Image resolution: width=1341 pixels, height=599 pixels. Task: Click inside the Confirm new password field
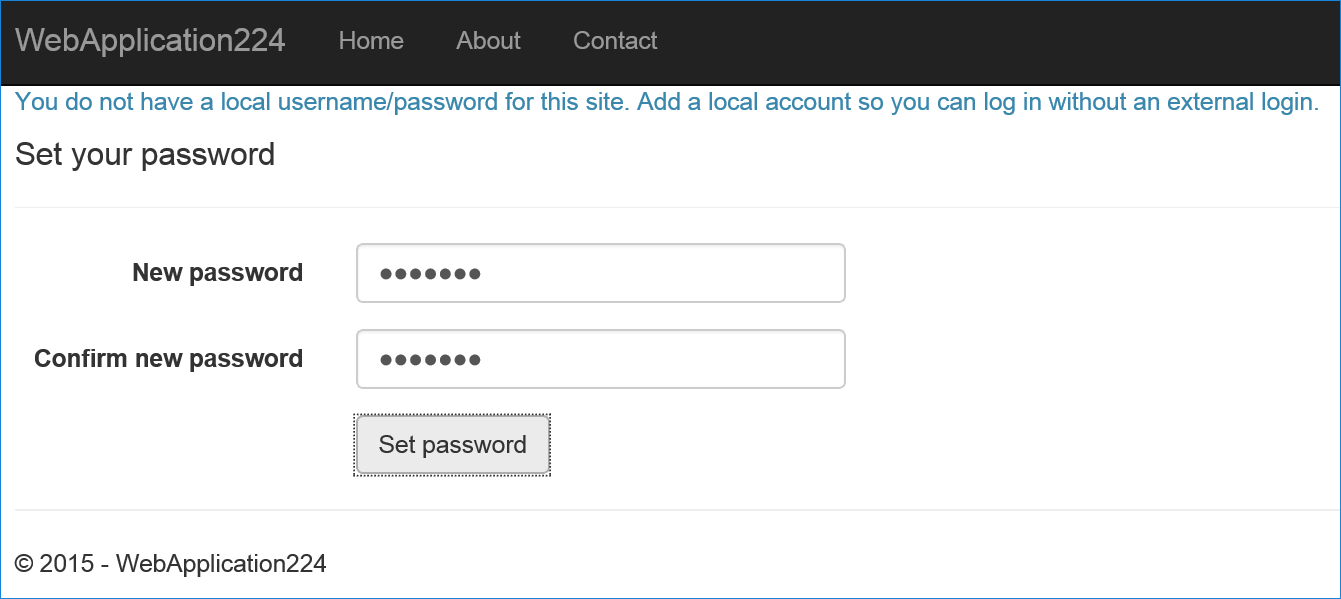point(600,358)
